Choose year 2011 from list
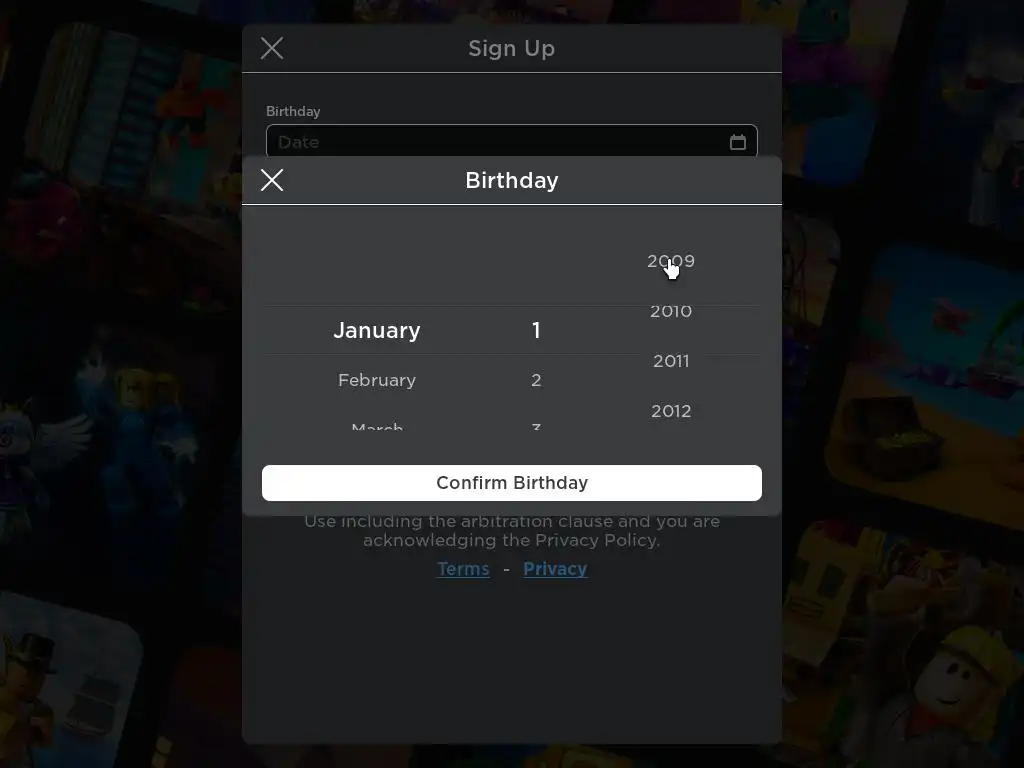Image resolution: width=1024 pixels, height=768 pixels. click(x=671, y=361)
